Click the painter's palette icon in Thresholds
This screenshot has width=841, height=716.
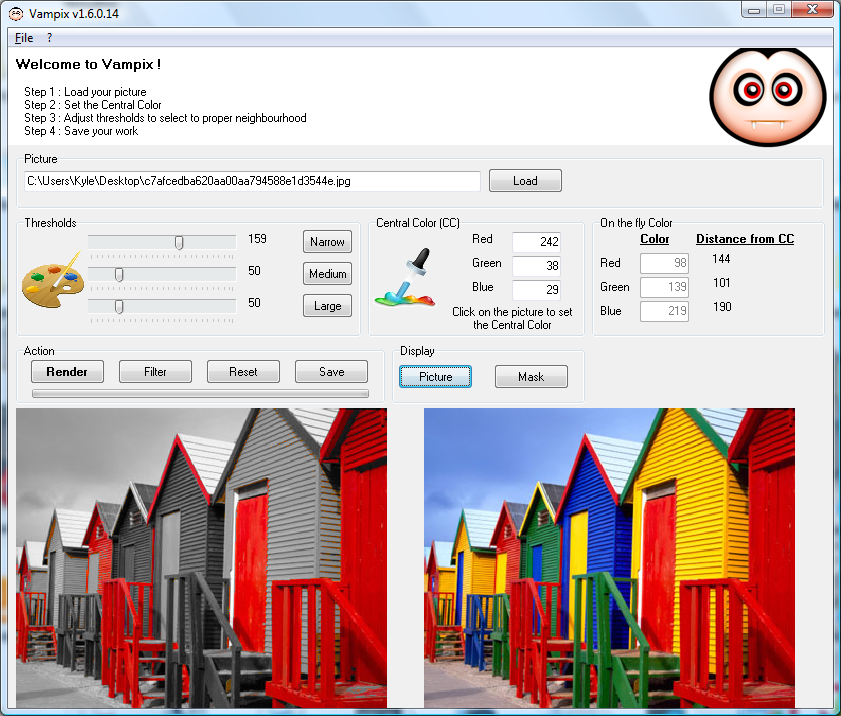[53, 280]
